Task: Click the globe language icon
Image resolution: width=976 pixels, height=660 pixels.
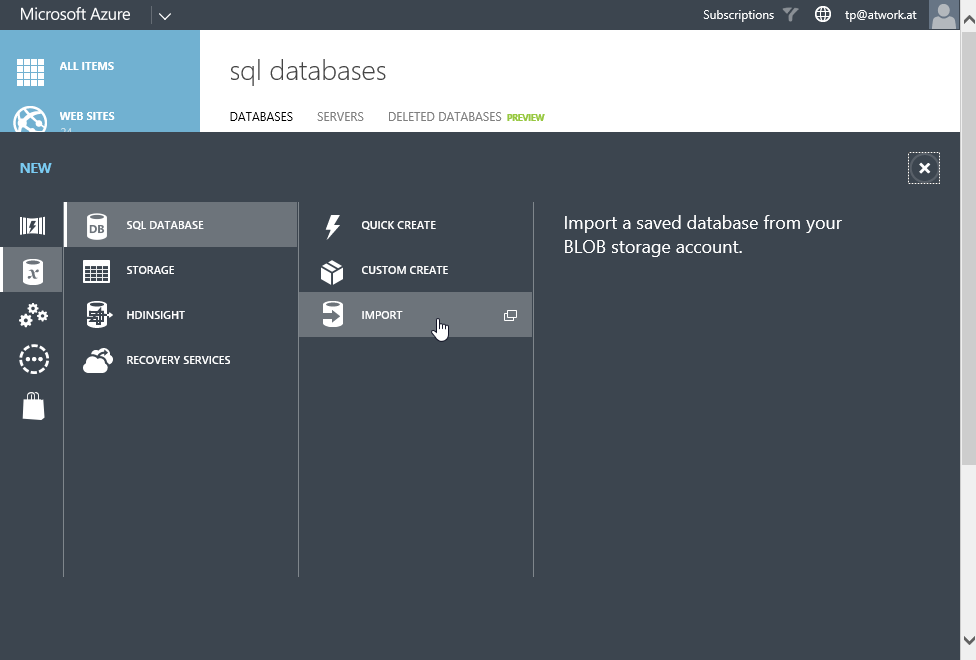Action: 823,15
